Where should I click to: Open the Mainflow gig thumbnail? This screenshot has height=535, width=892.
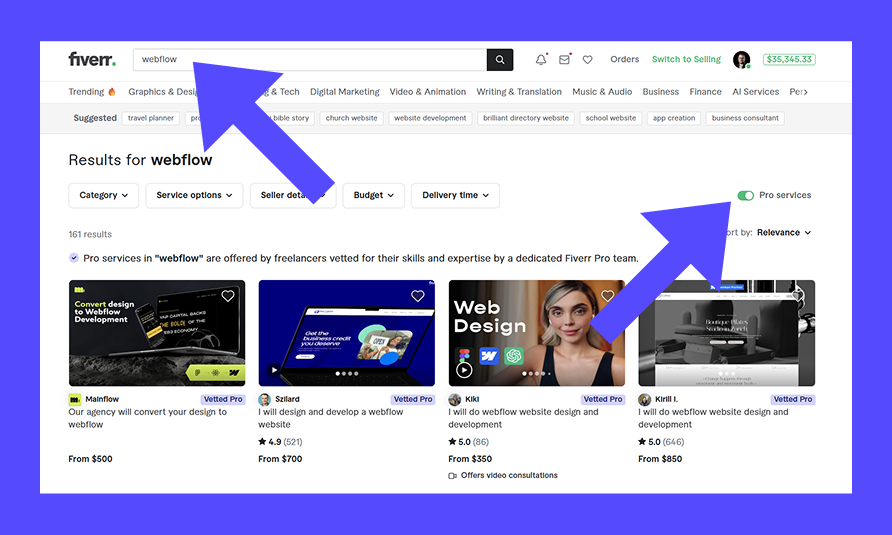click(157, 333)
